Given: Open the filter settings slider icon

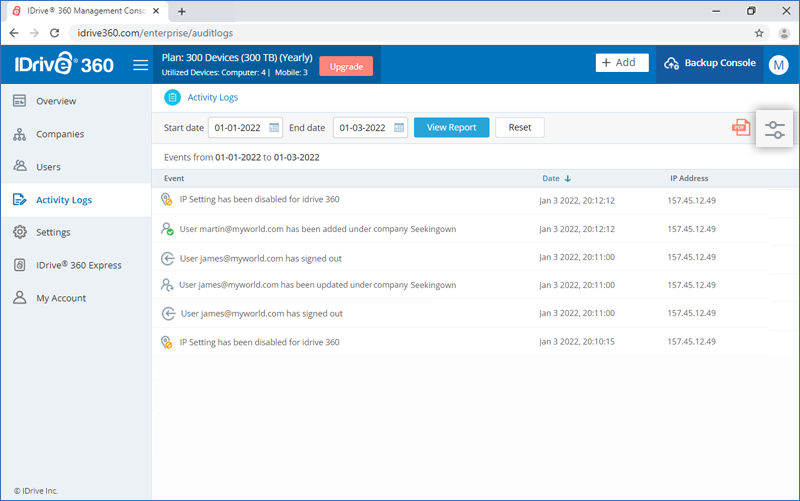Looking at the screenshot, I should pyautogui.click(x=774, y=130).
